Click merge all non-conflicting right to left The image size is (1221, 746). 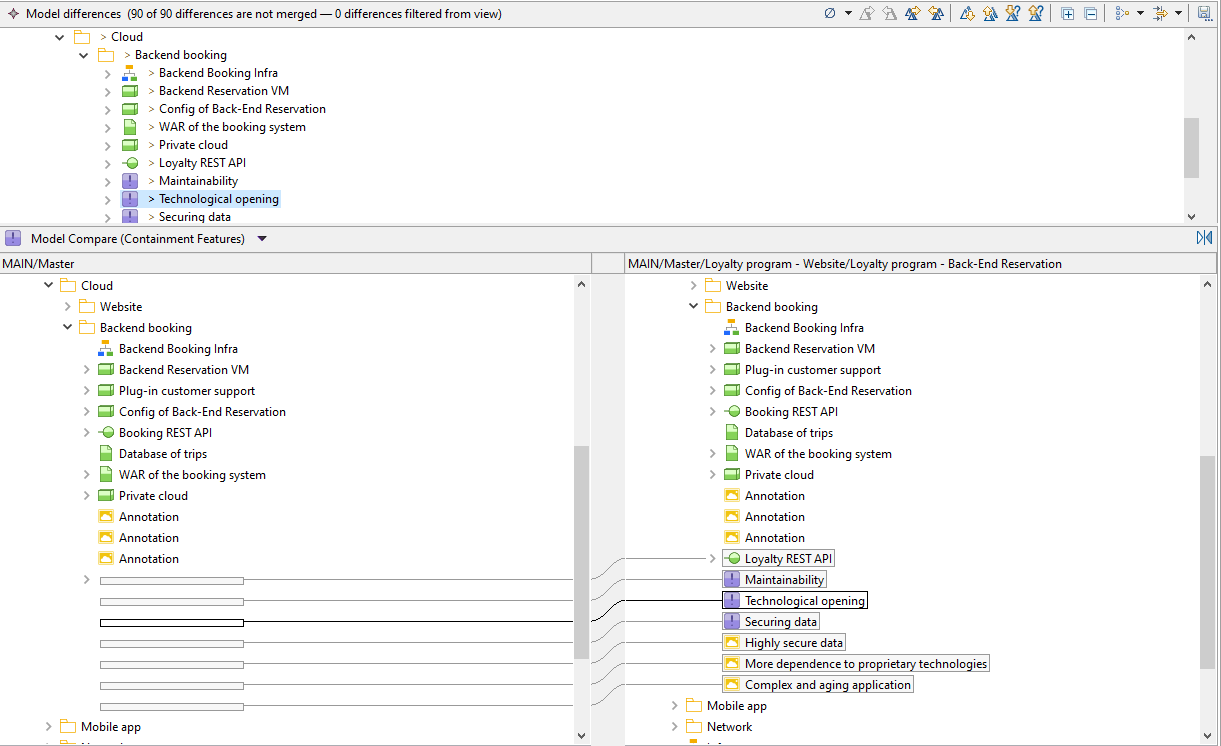tap(936, 14)
